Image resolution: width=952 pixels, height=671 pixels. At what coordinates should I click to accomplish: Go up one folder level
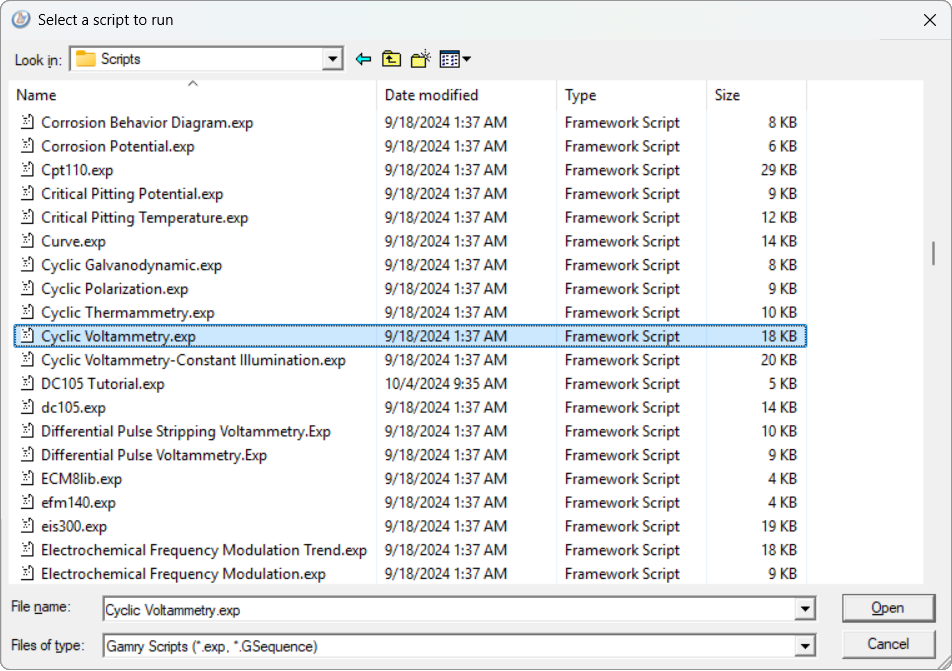[392, 59]
